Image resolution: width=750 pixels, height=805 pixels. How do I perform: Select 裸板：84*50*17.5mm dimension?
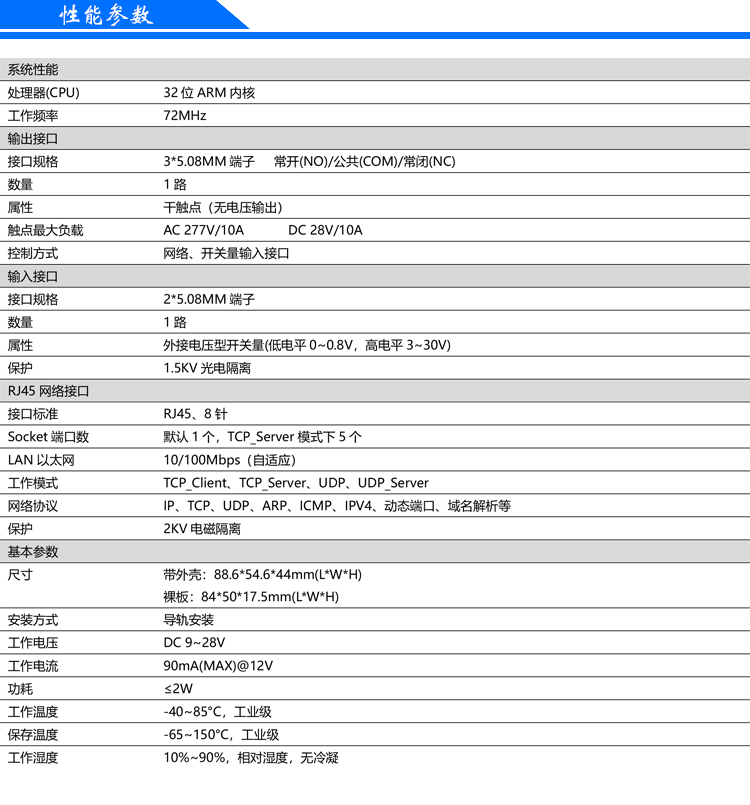[251, 597]
